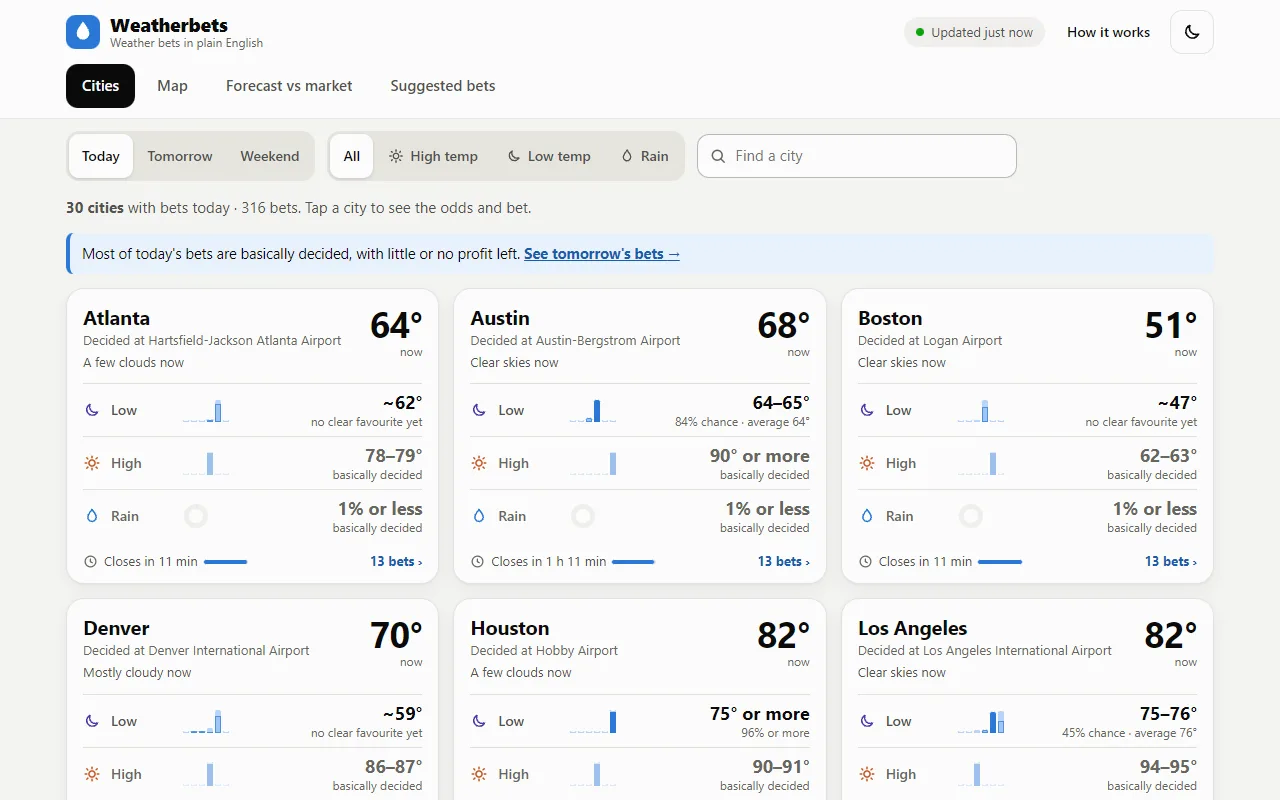Click the sun icon in Houston's High row
The image size is (1280, 800).
coord(479,774)
